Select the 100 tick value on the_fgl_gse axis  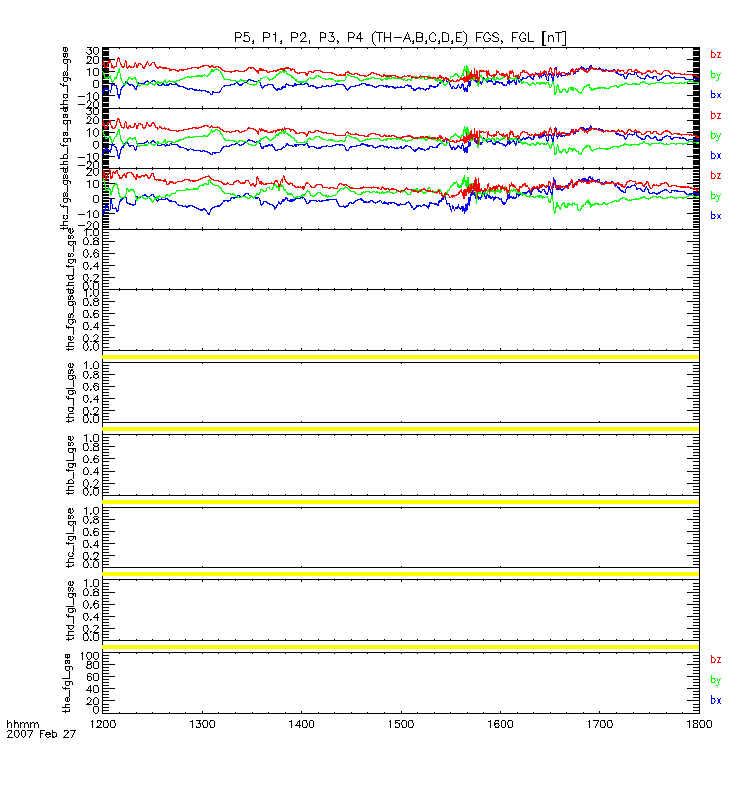pos(90,656)
